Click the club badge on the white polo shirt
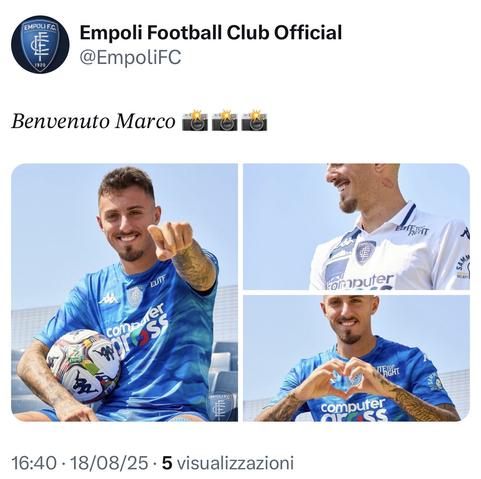This screenshot has height=479, width=481. [365, 252]
